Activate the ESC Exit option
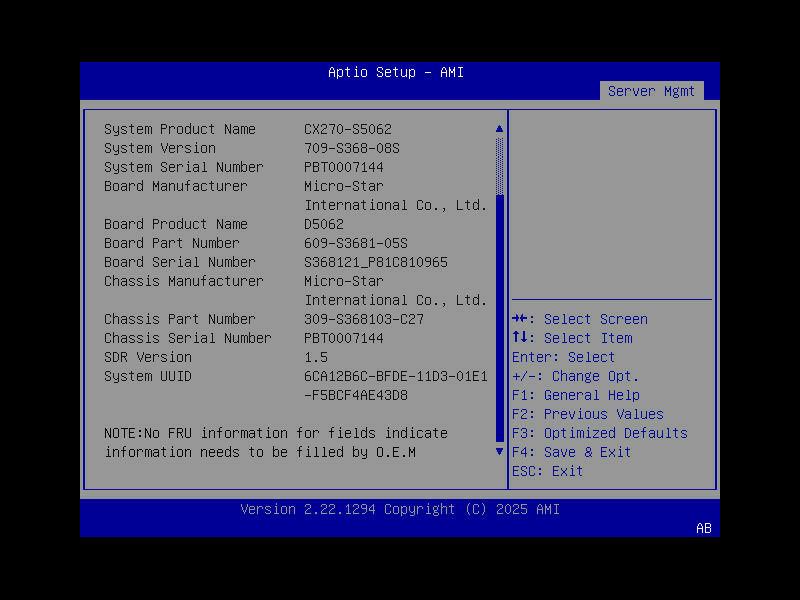Screen dimensions: 800x600 (x=546, y=471)
